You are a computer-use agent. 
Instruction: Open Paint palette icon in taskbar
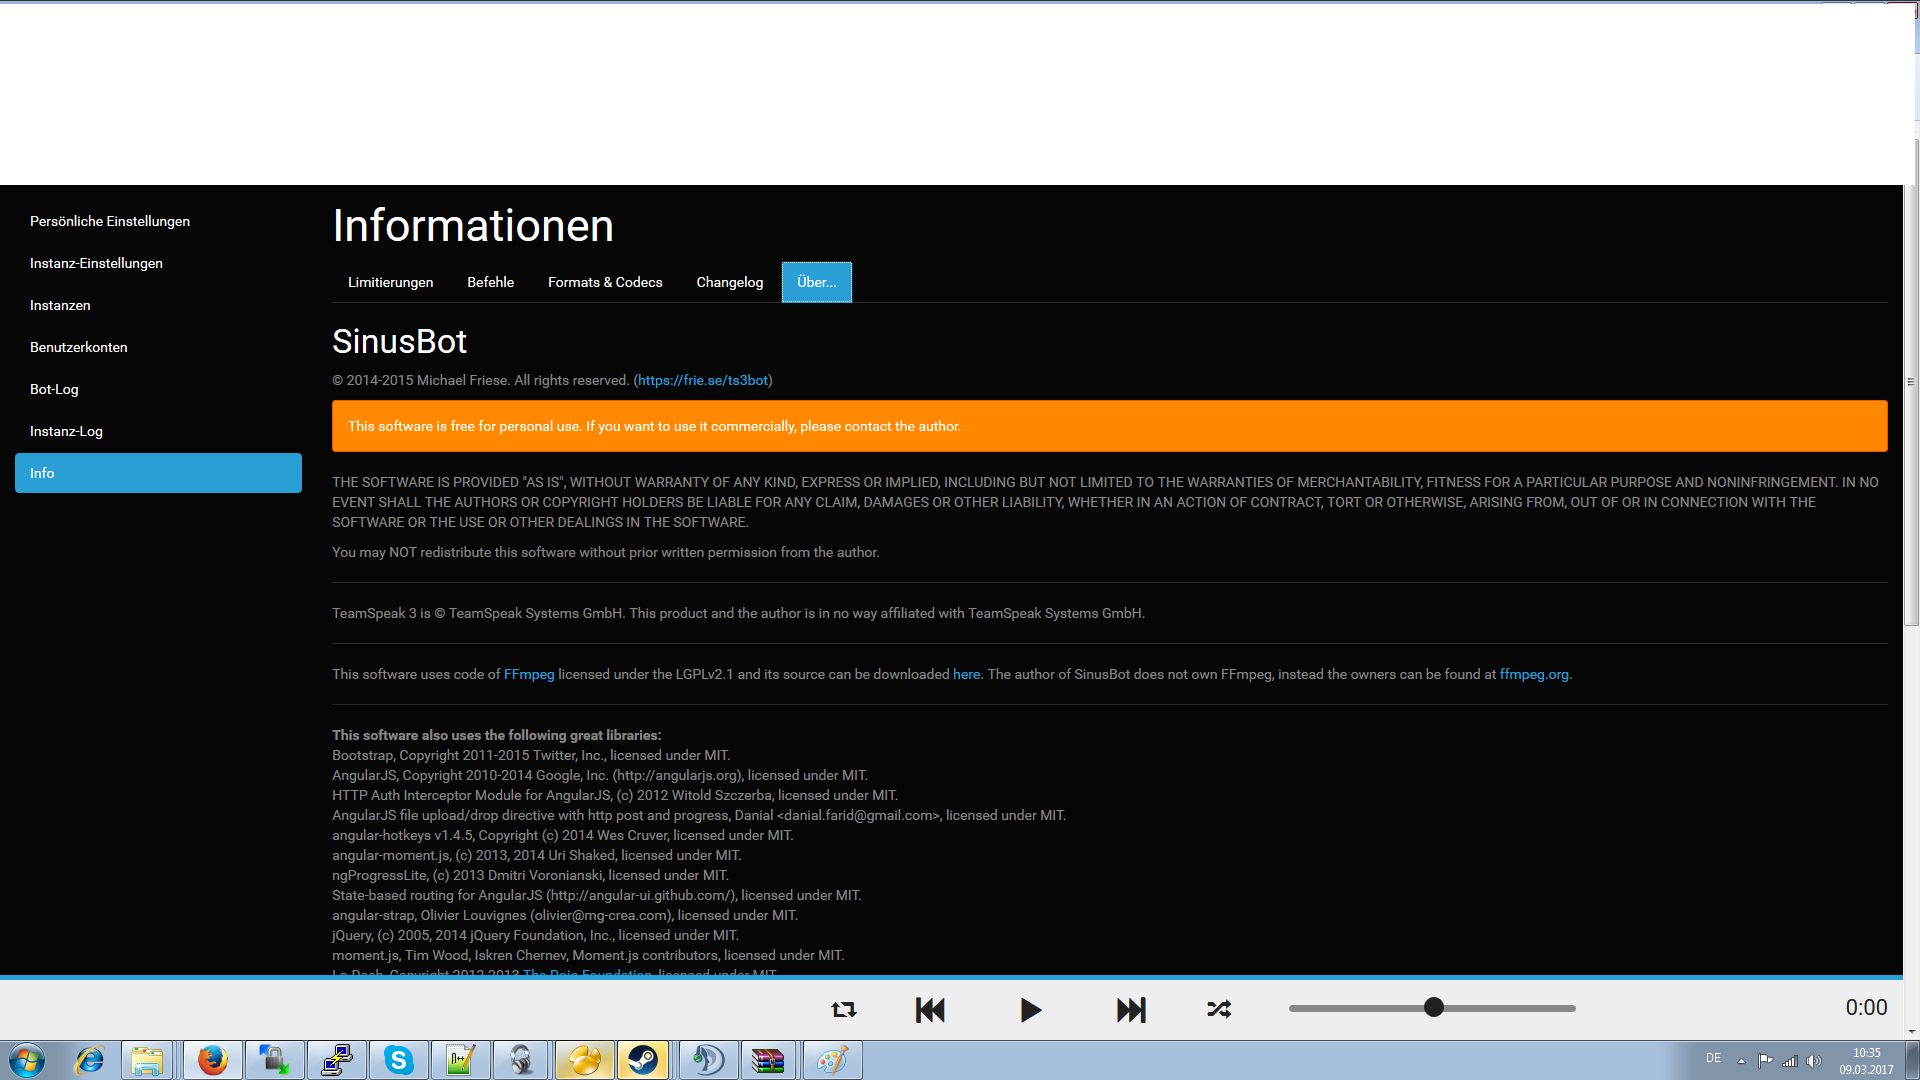832,1060
